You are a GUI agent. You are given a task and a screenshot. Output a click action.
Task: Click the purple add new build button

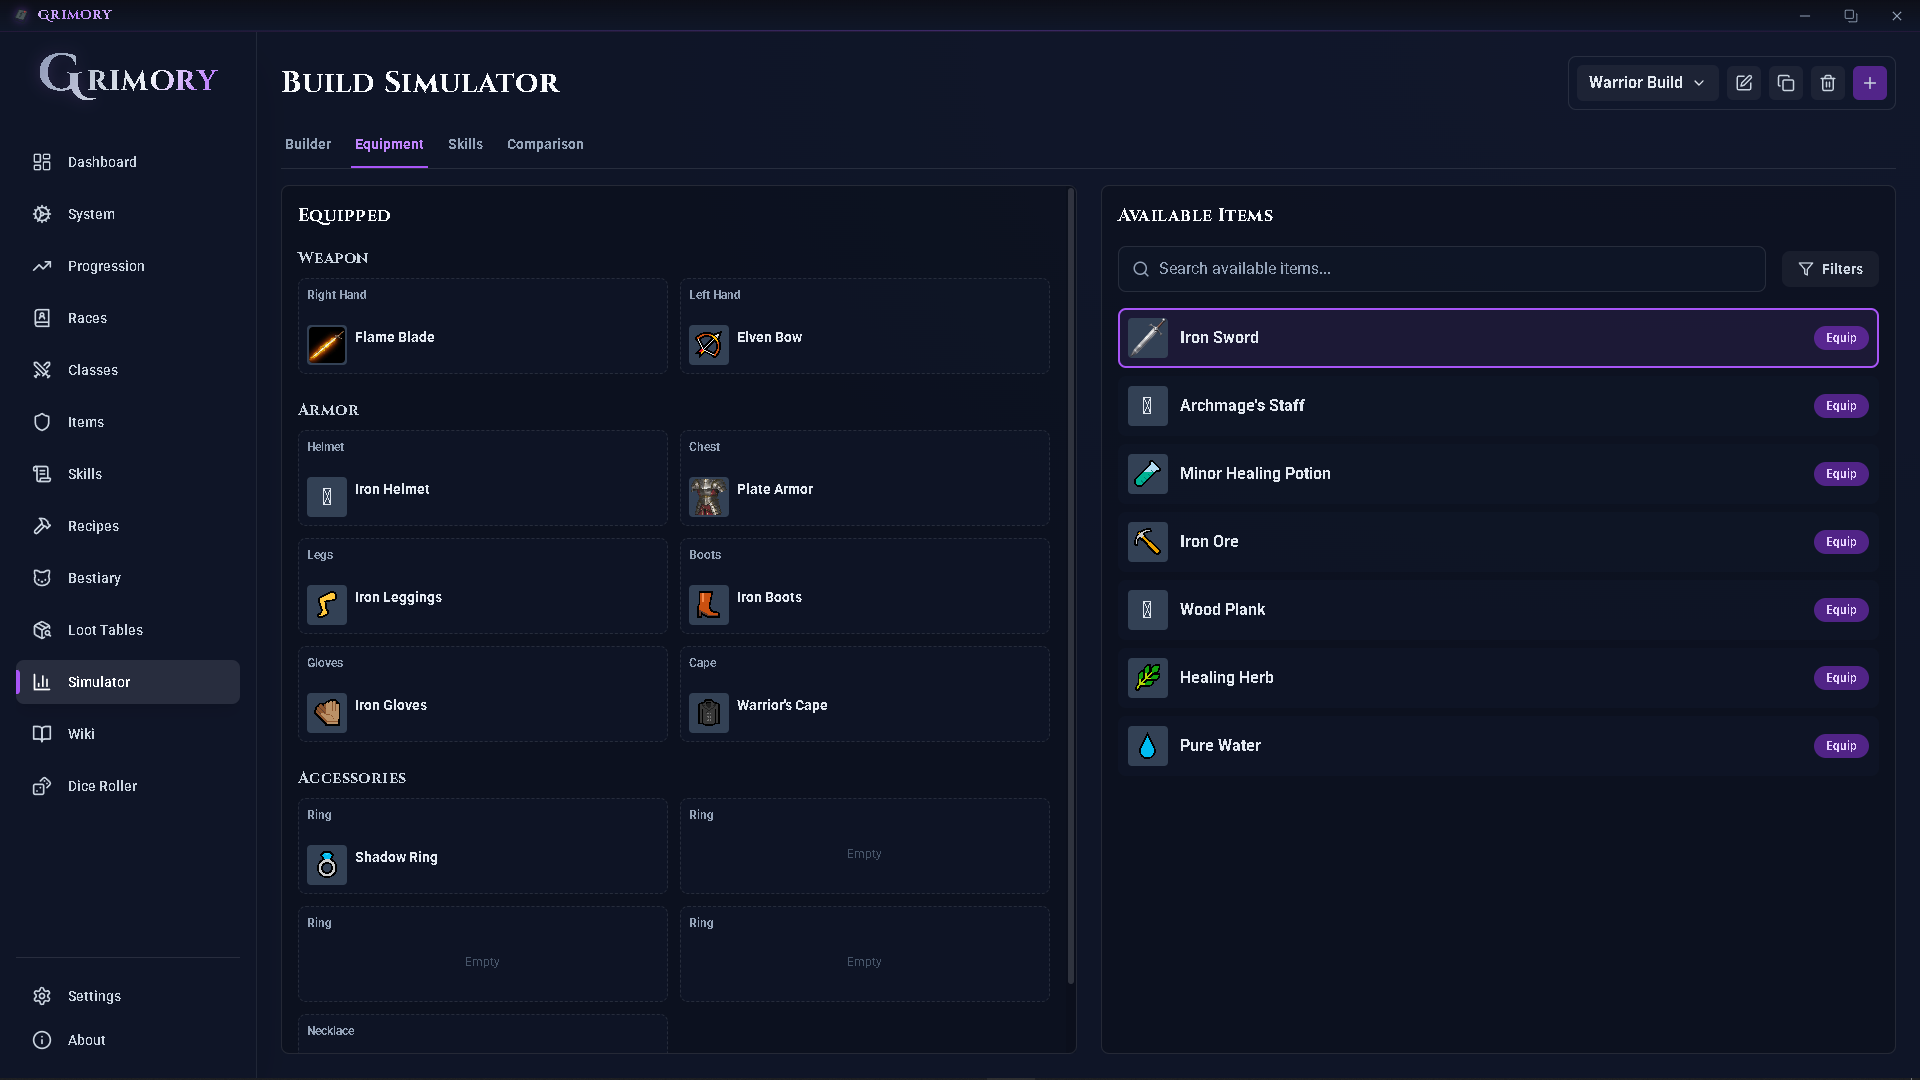coord(1869,83)
